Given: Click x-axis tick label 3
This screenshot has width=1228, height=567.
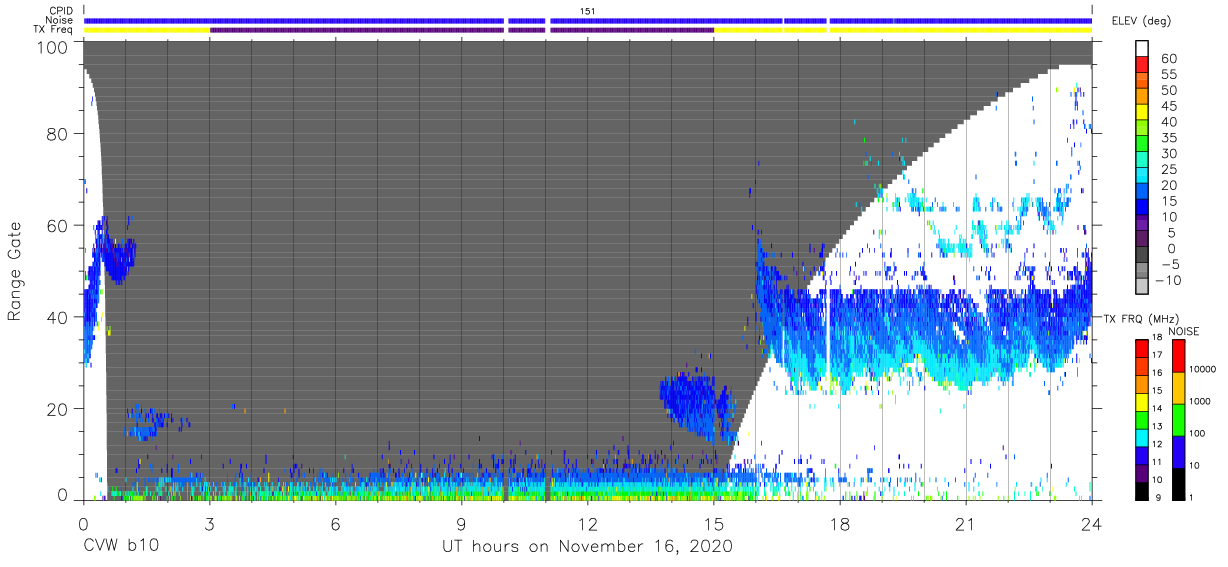Looking at the screenshot, I should click(x=209, y=523).
